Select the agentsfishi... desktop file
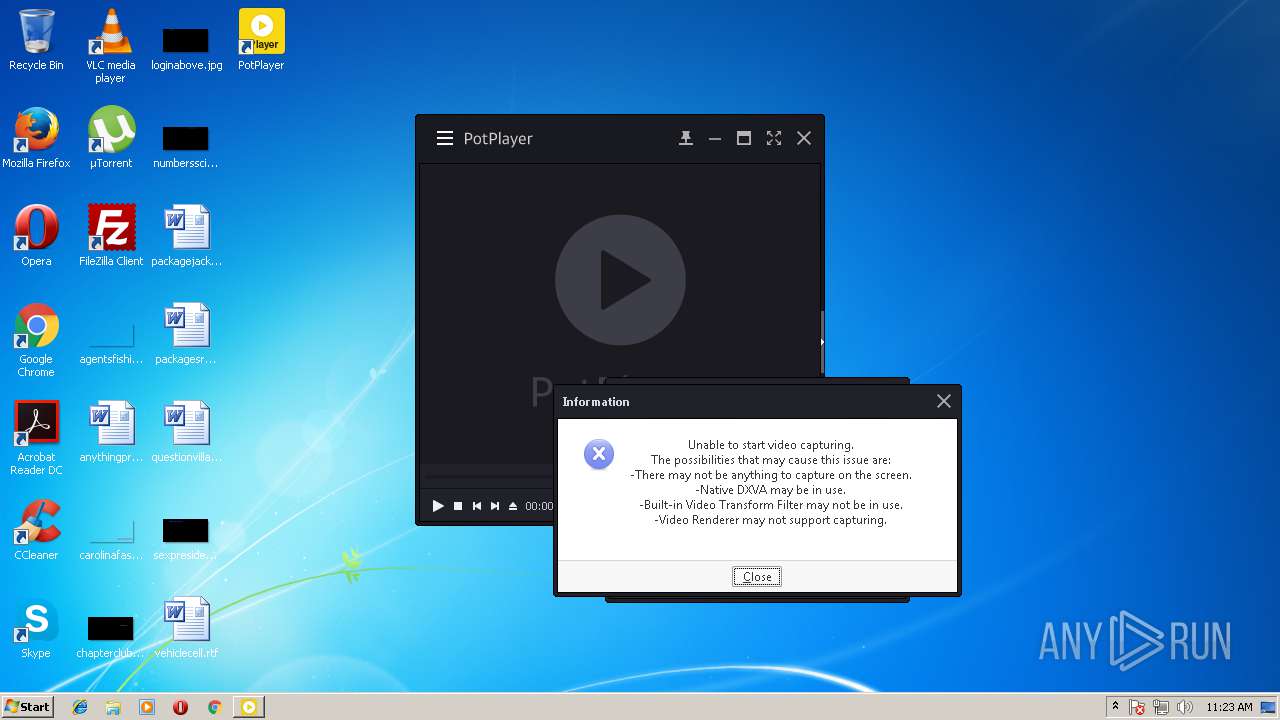 pos(111,344)
